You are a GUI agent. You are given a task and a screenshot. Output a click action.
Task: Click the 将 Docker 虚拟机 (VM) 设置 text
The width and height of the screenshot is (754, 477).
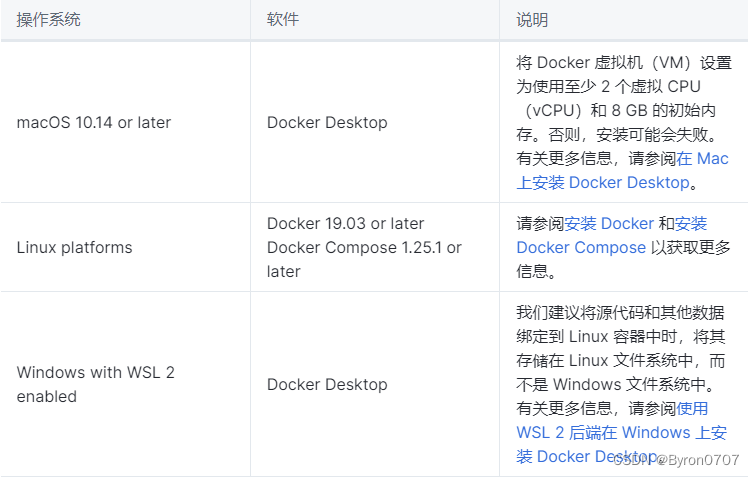[624, 63]
